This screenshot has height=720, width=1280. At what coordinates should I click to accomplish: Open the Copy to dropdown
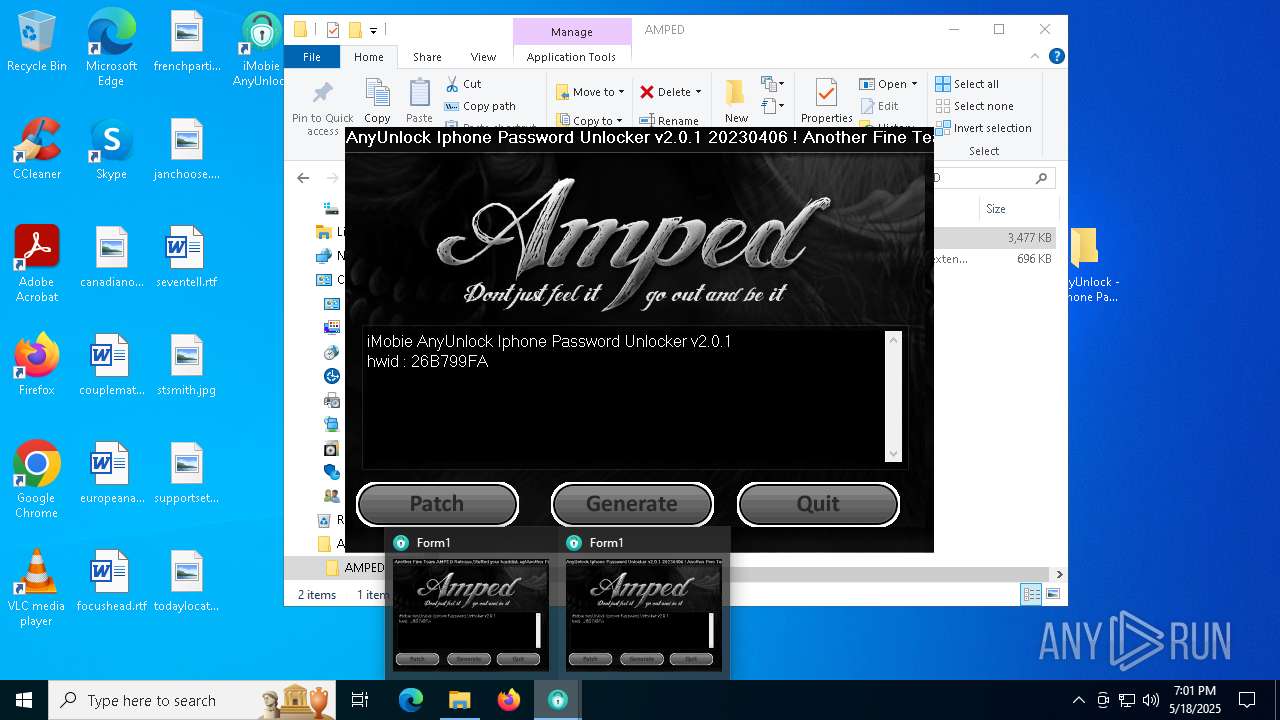click(590, 120)
